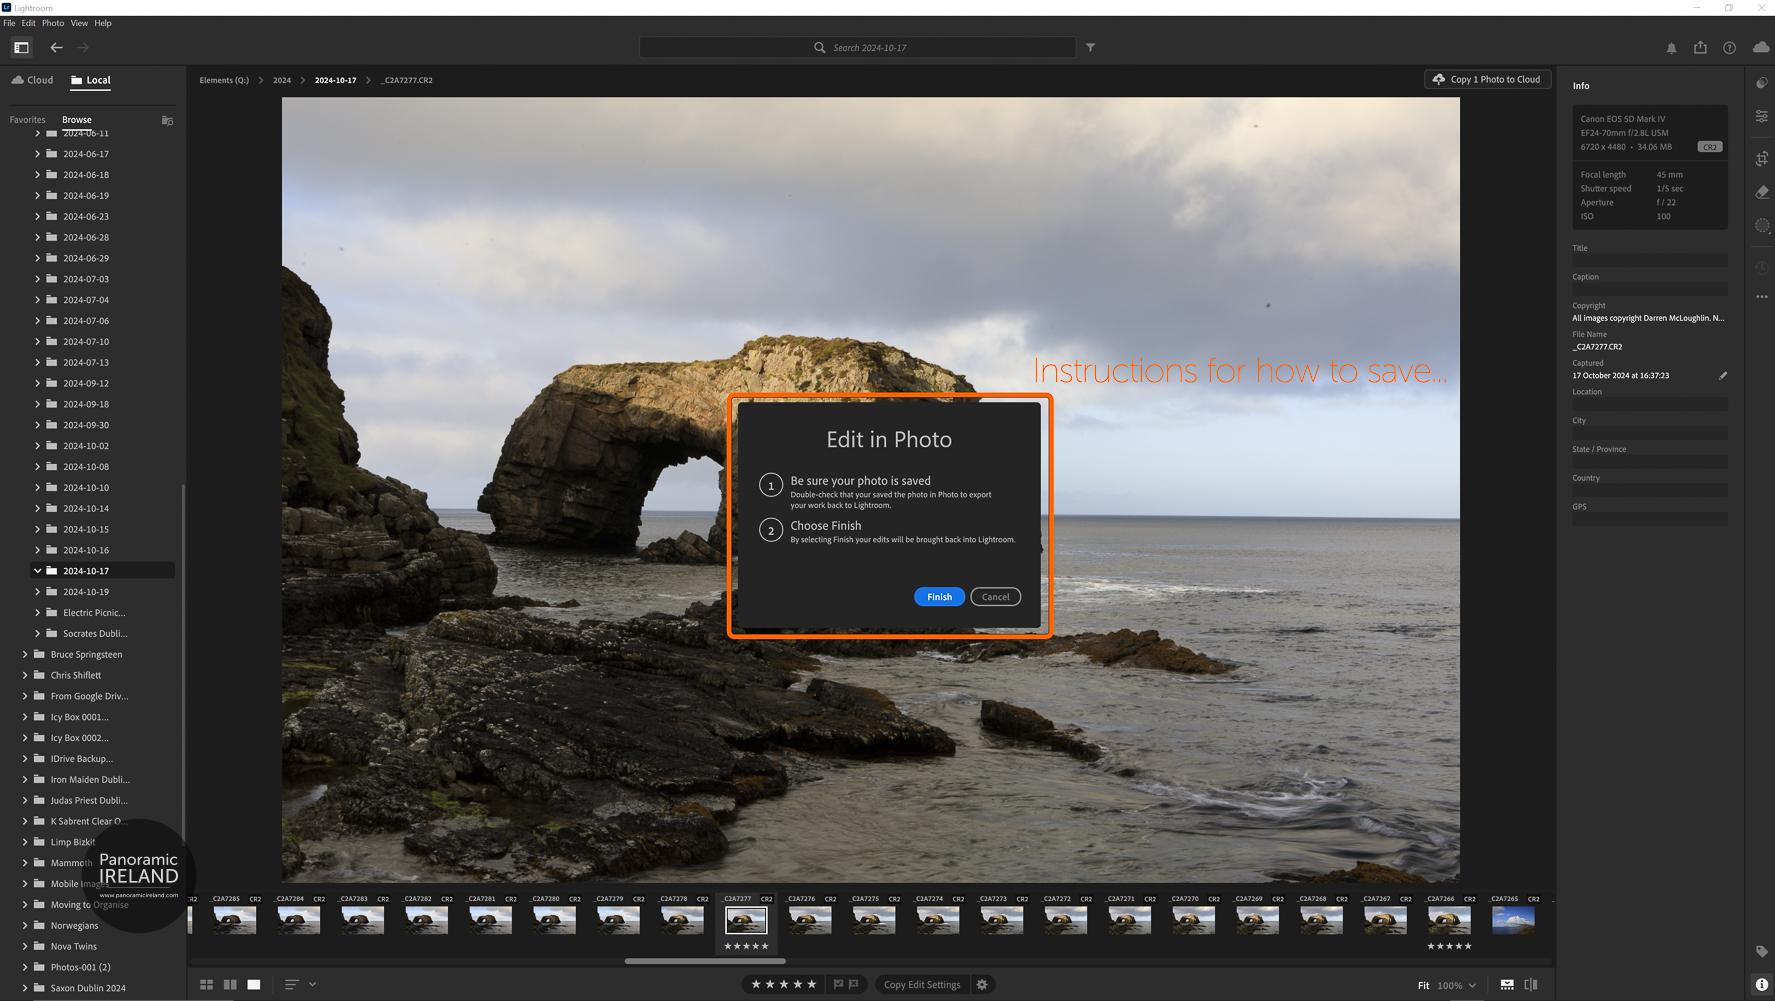Image resolution: width=1775 pixels, height=1001 pixels.
Task: Open the Keywords tag icon
Action: pyautogui.click(x=1762, y=951)
